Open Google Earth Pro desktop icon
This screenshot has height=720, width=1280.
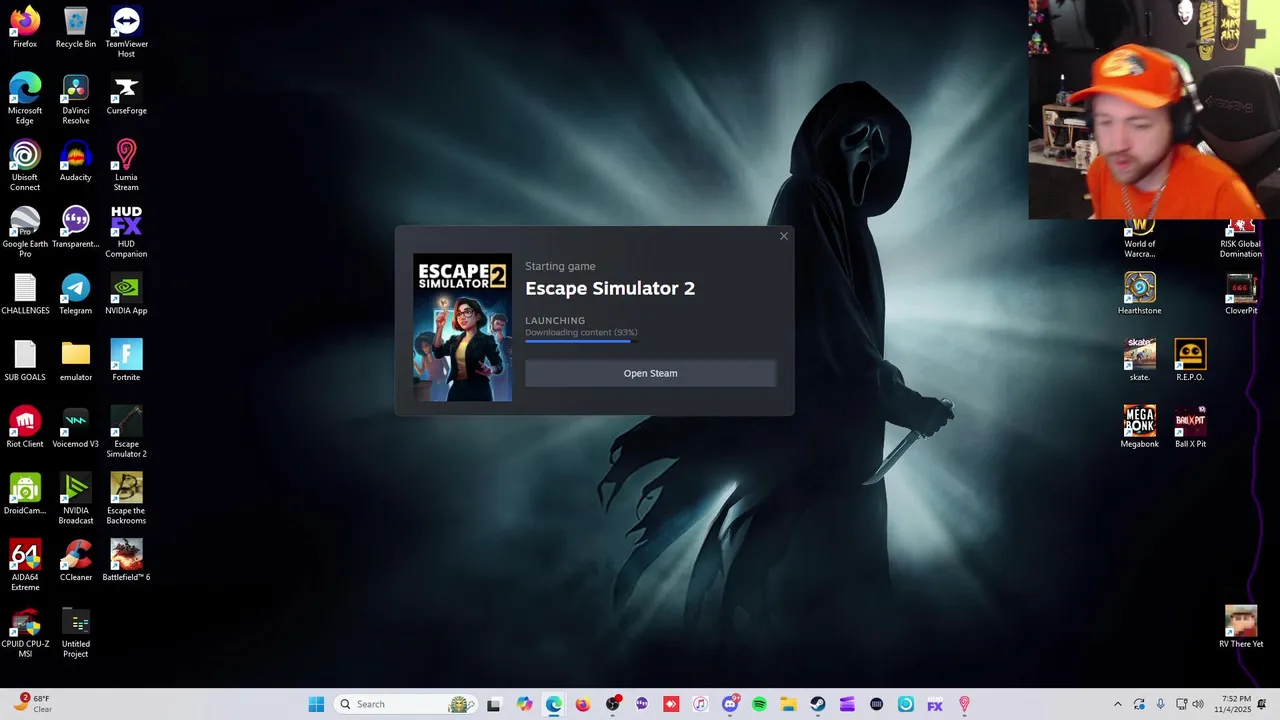tap(25, 232)
